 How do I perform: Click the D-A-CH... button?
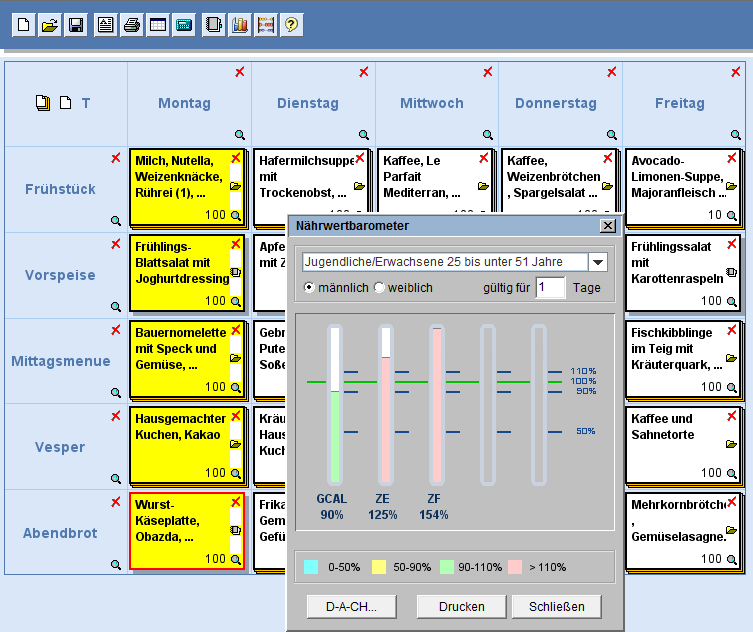(351, 606)
